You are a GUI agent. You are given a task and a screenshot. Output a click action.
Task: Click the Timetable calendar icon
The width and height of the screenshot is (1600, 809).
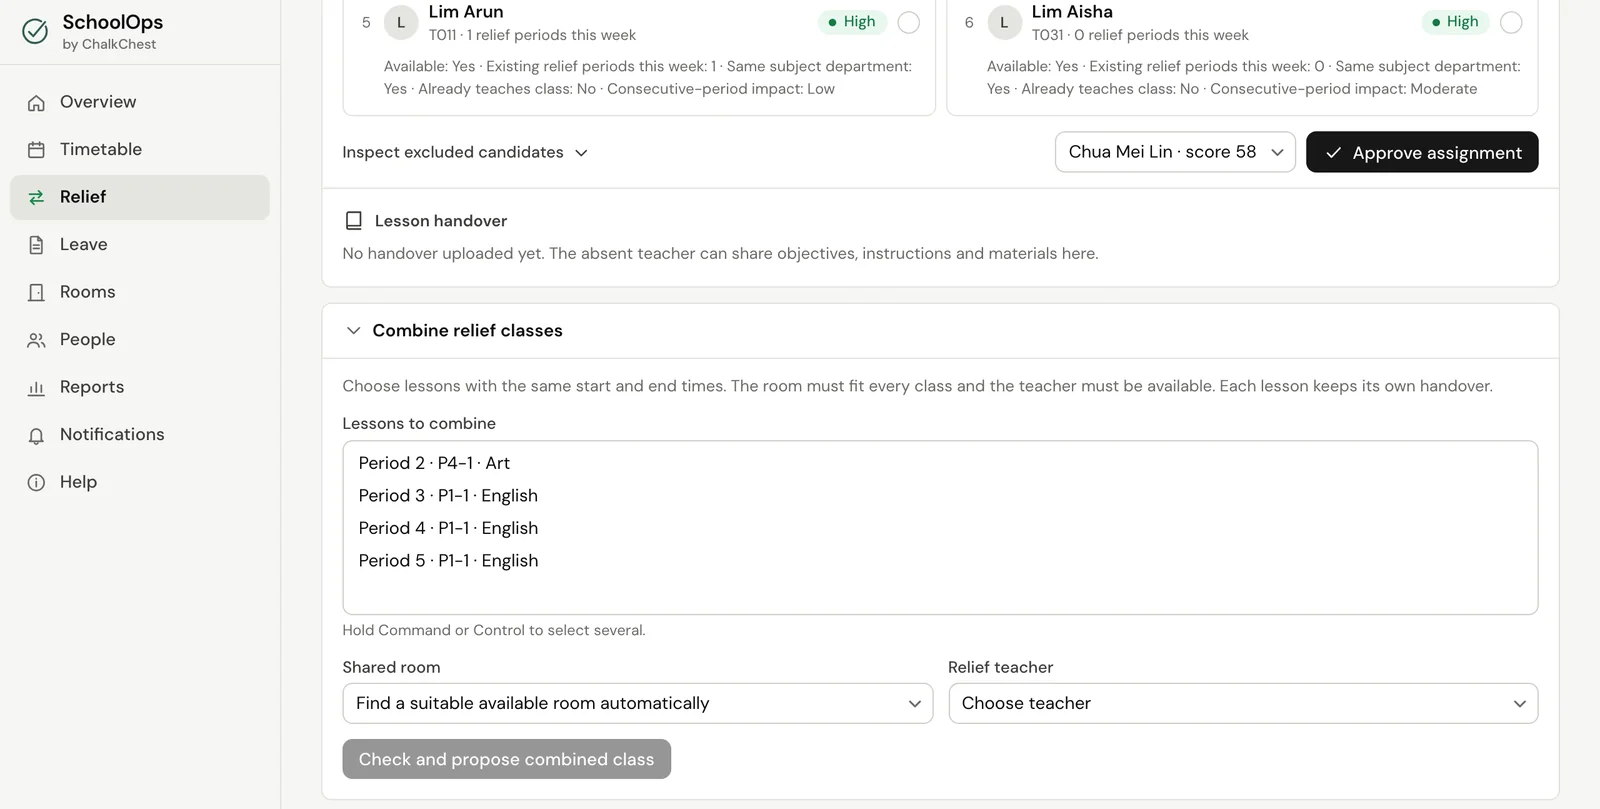[36, 150]
